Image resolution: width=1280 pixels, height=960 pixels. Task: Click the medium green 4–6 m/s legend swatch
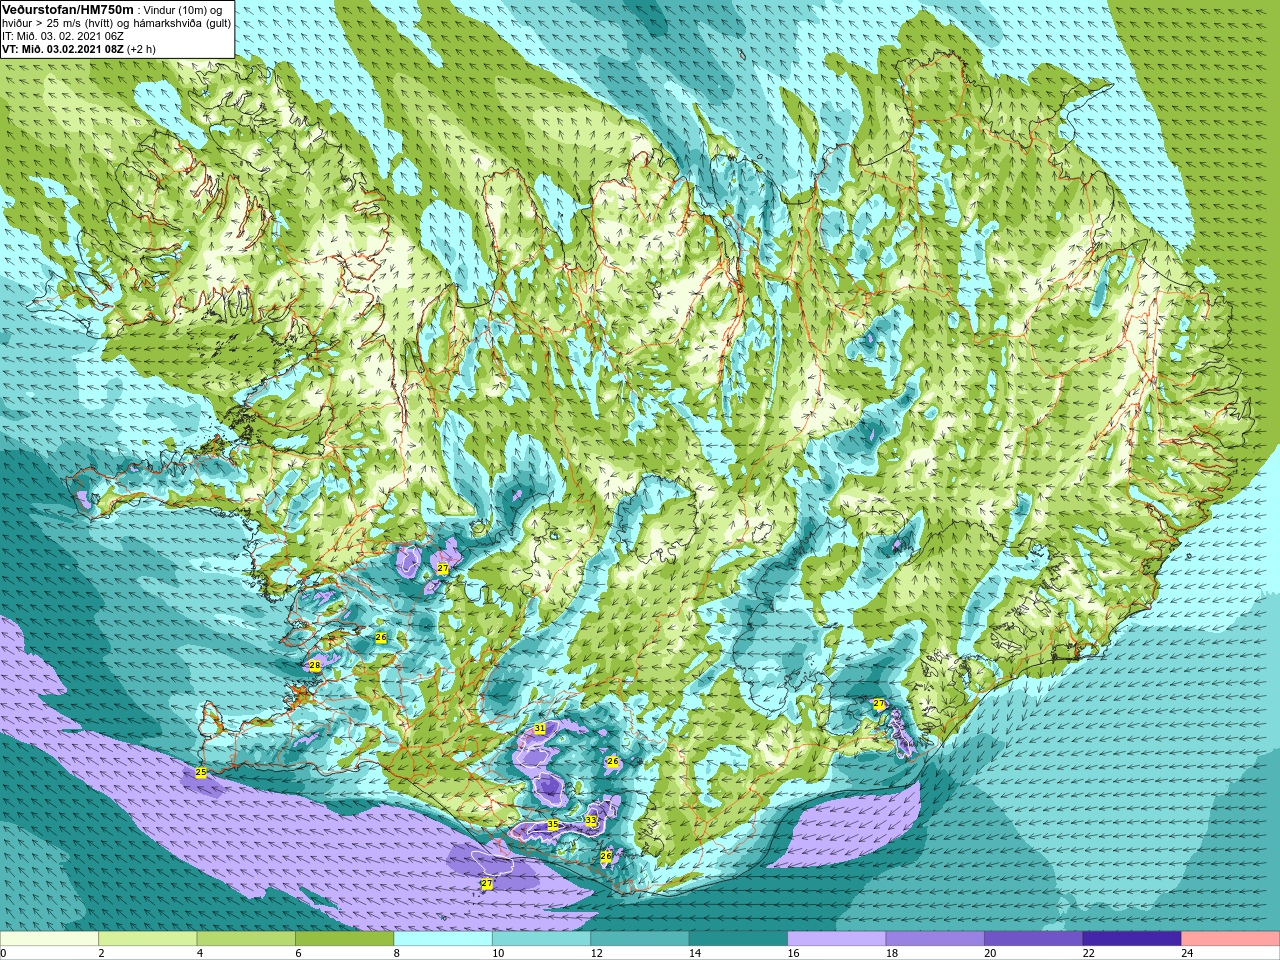point(246,939)
